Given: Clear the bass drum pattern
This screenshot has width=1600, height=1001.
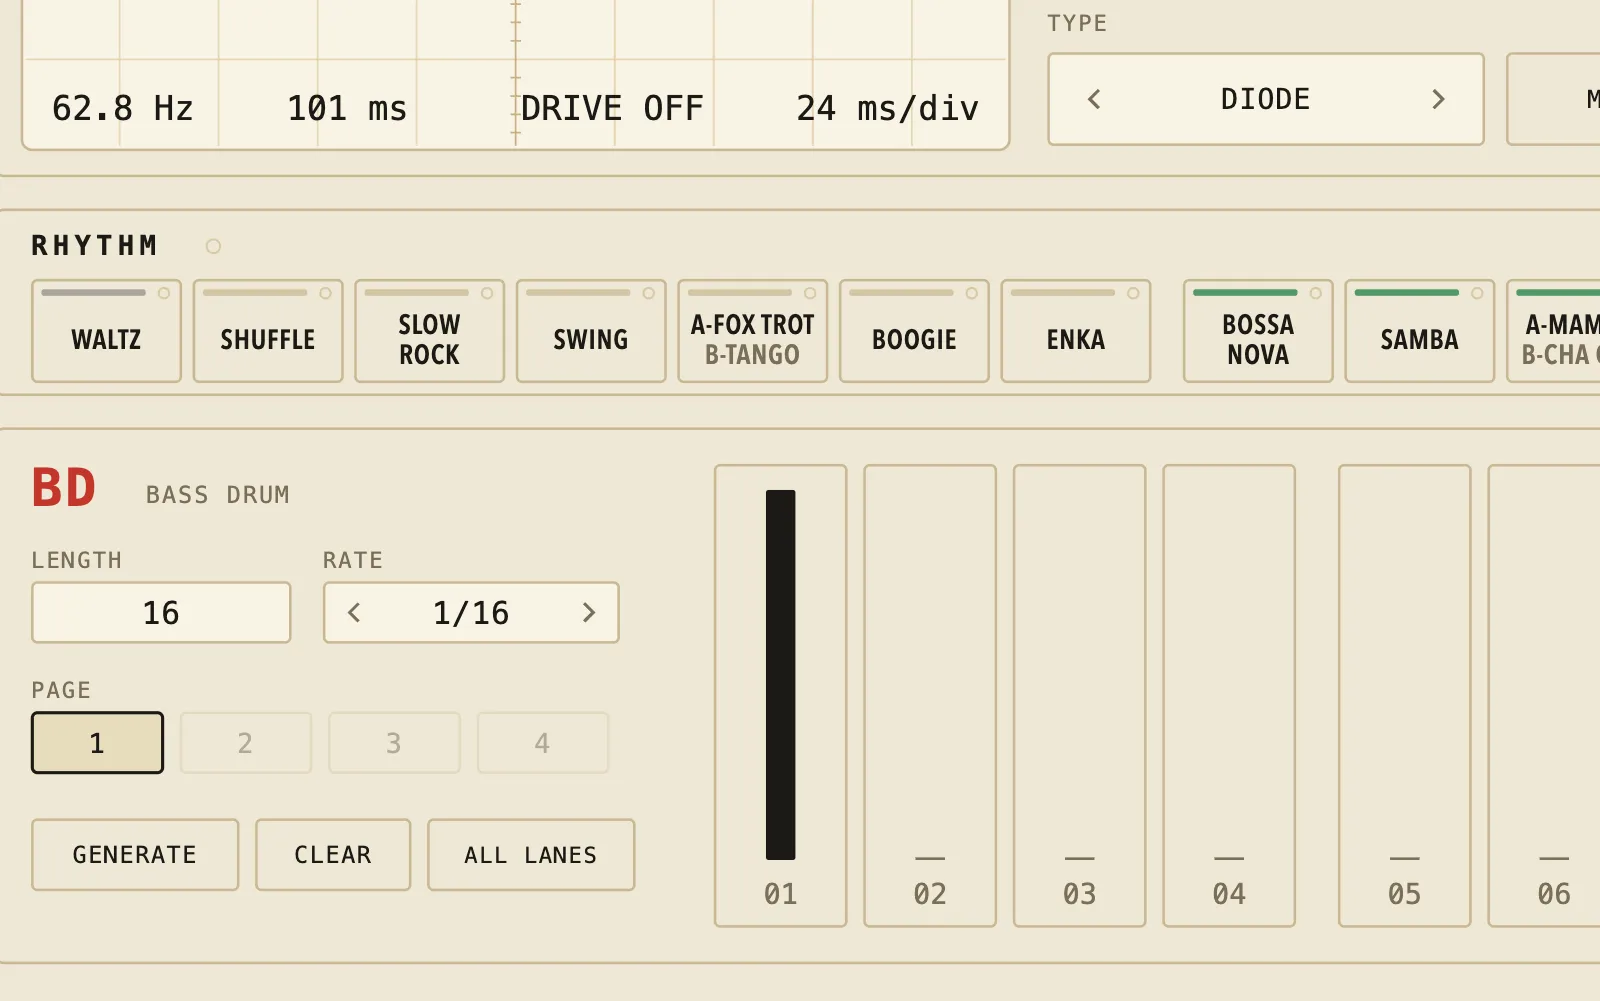Looking at the screenshot, I should tap(333, 855).
